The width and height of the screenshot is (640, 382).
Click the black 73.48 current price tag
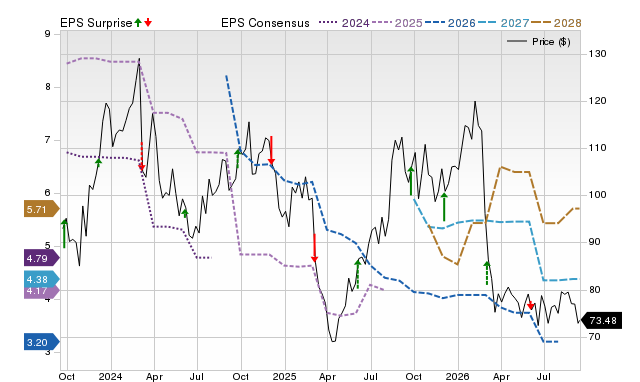(601, 320)
